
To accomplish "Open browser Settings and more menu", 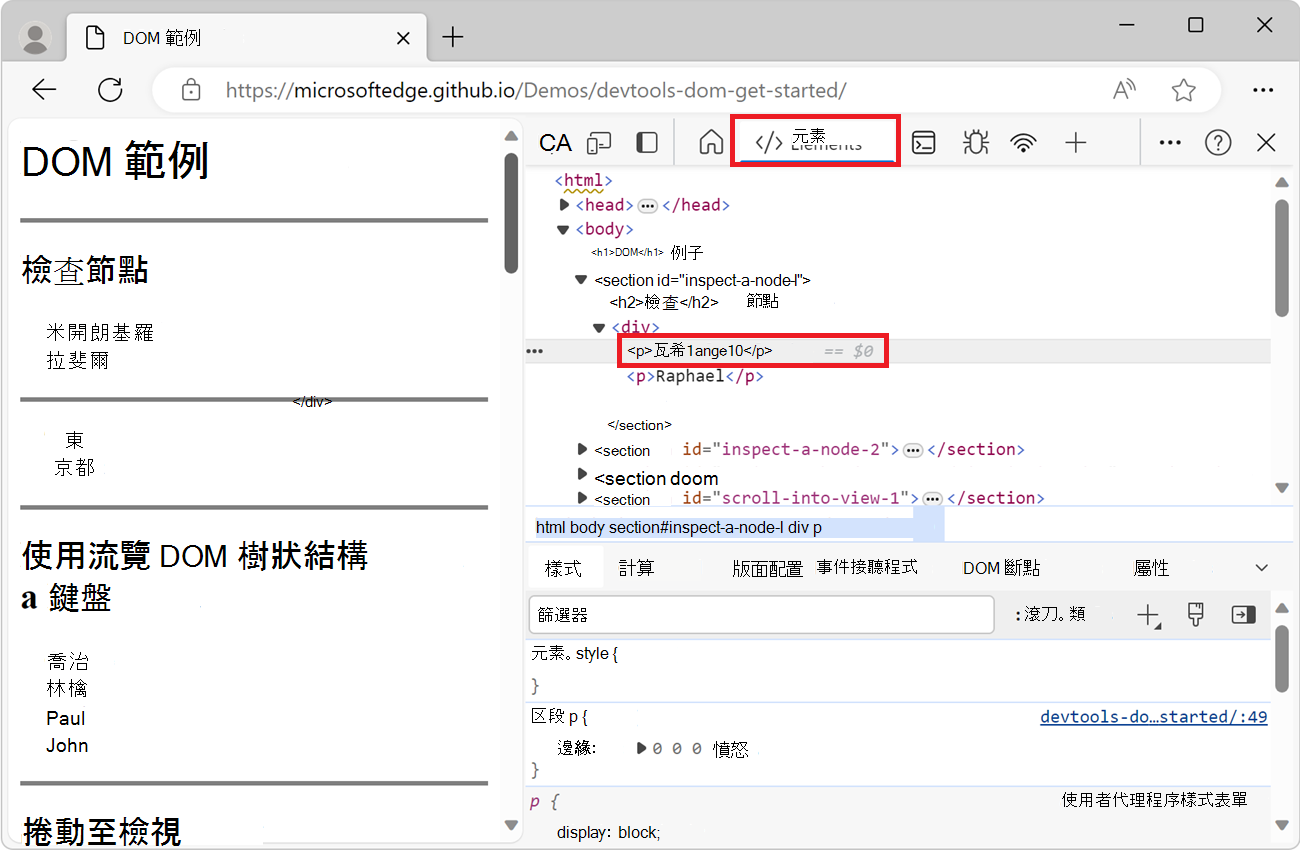I will click(x=1263, y=90).
